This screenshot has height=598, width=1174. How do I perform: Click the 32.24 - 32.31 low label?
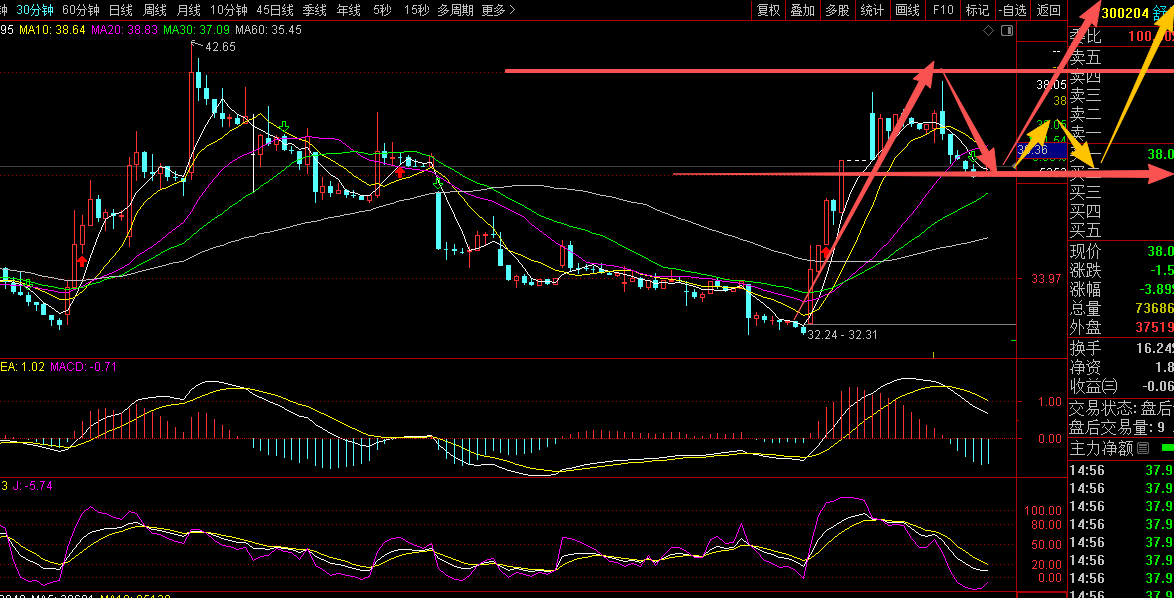click(x=842, y=335)
